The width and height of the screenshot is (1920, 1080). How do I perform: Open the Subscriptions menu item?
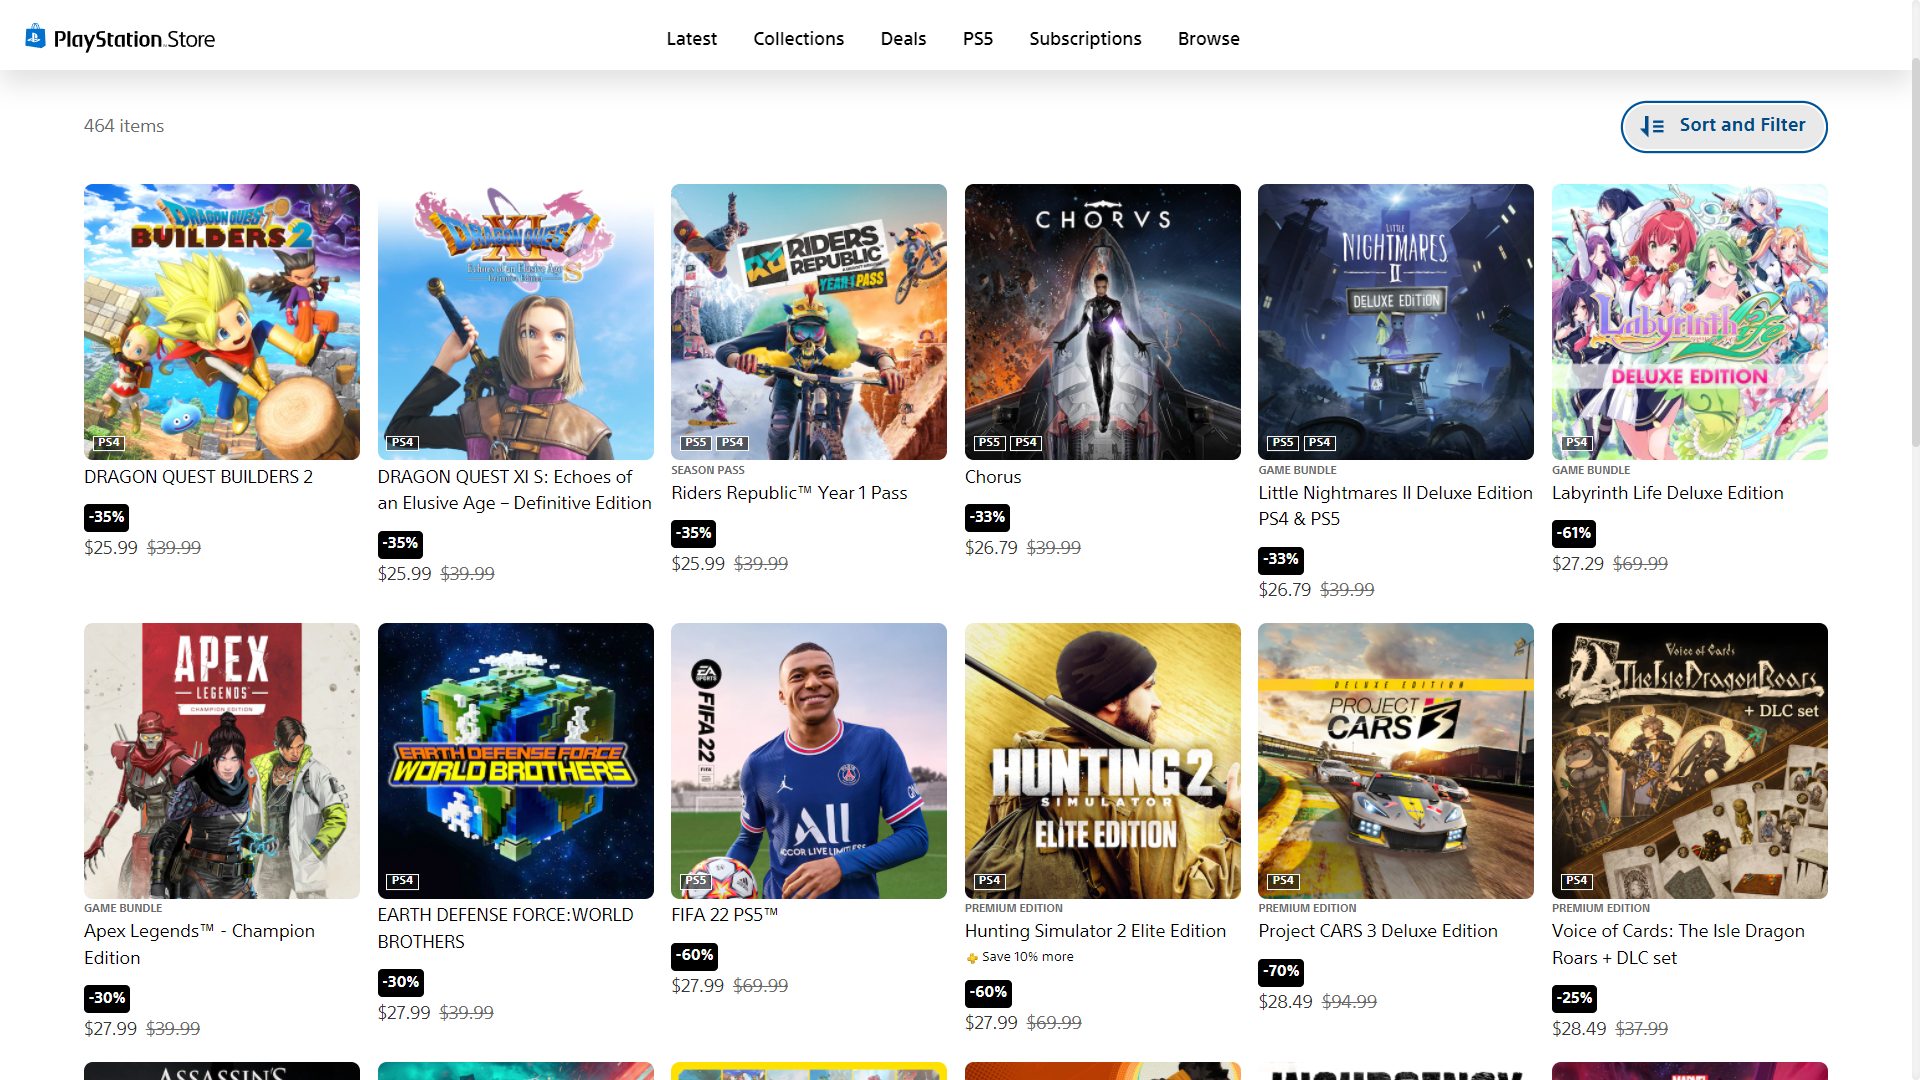tap(1084, 38)
